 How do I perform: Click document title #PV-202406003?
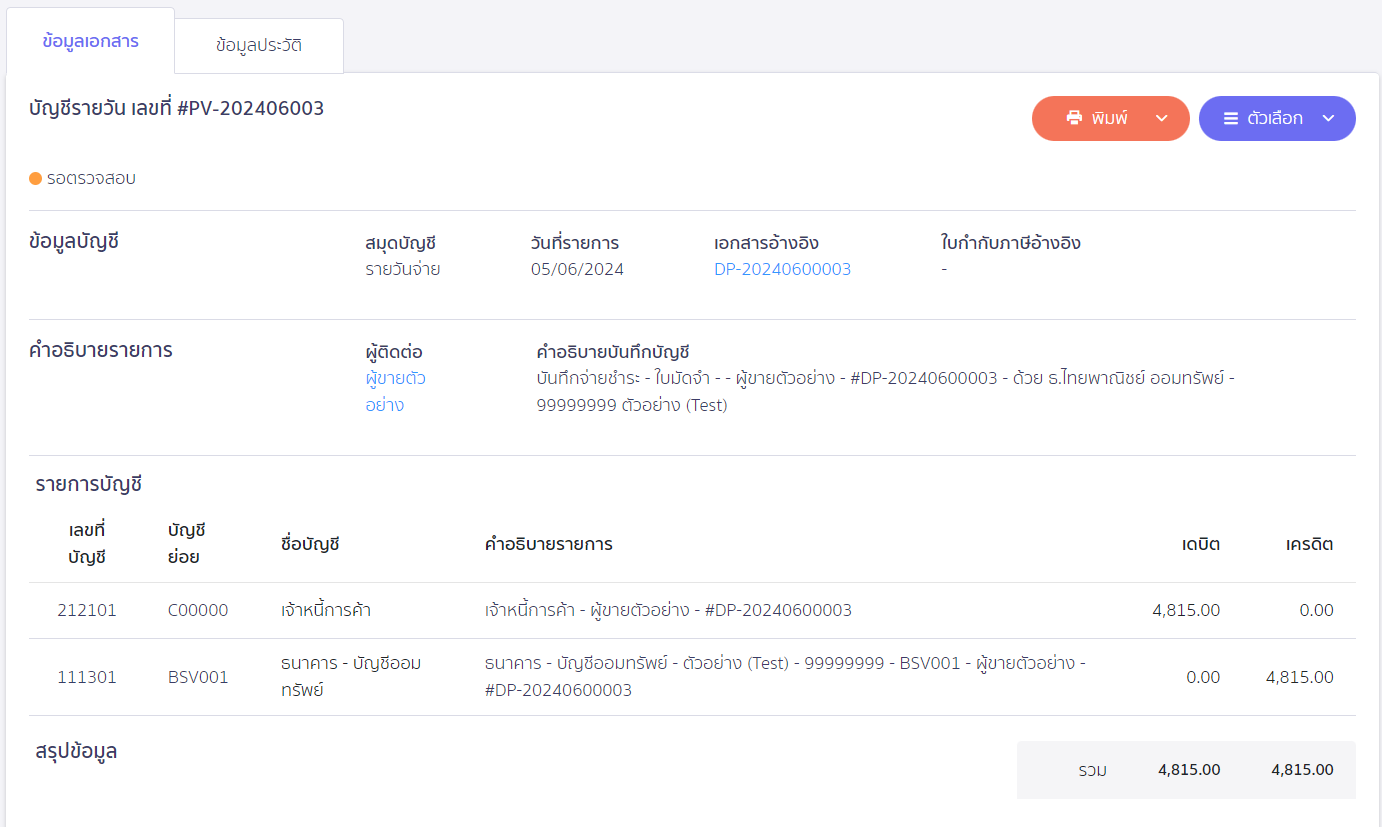click(x=250, y=108)
